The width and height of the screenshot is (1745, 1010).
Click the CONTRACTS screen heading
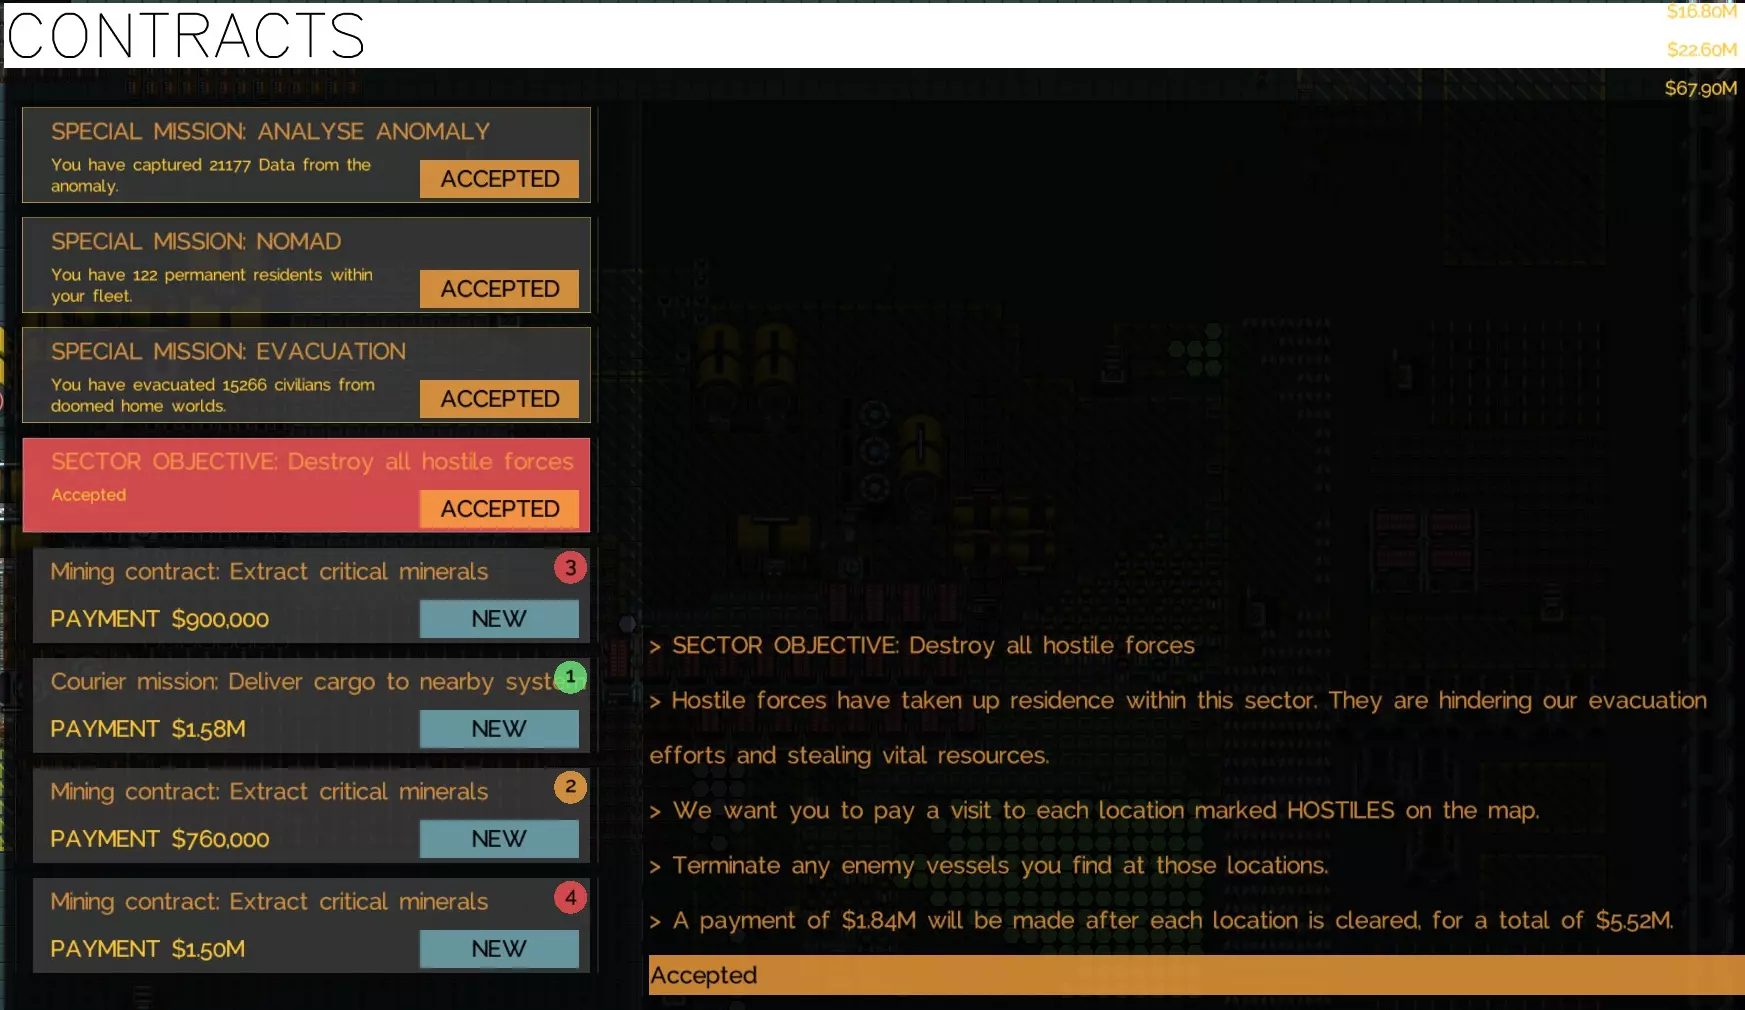186,36
